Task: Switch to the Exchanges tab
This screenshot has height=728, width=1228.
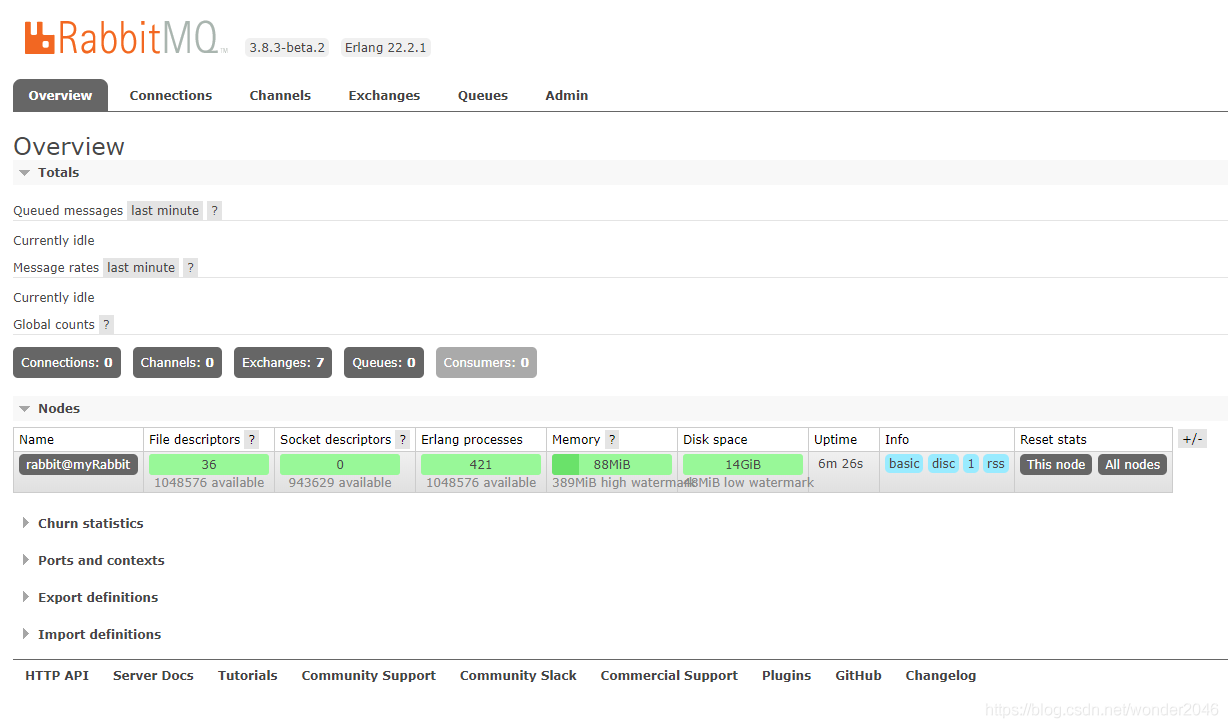Action: point(384,96)
